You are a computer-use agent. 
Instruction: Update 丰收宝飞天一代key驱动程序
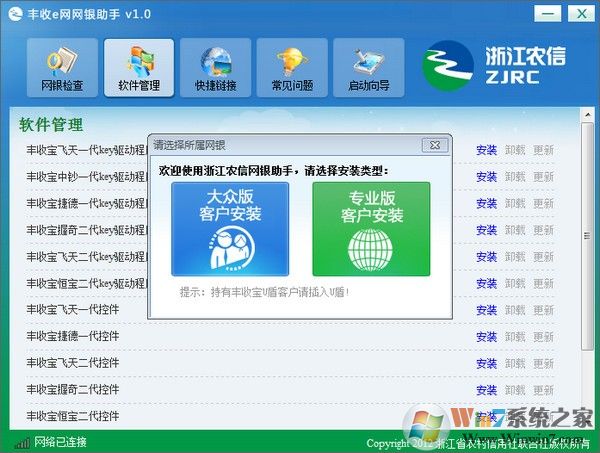tap(543, 150)
